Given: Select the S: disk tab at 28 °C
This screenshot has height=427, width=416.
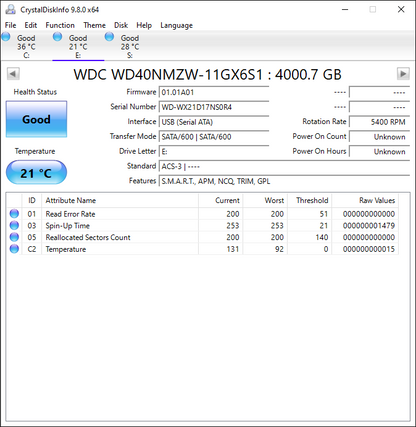Looking at the screenshot, I should pyautogui.click(x=130, y=46).
